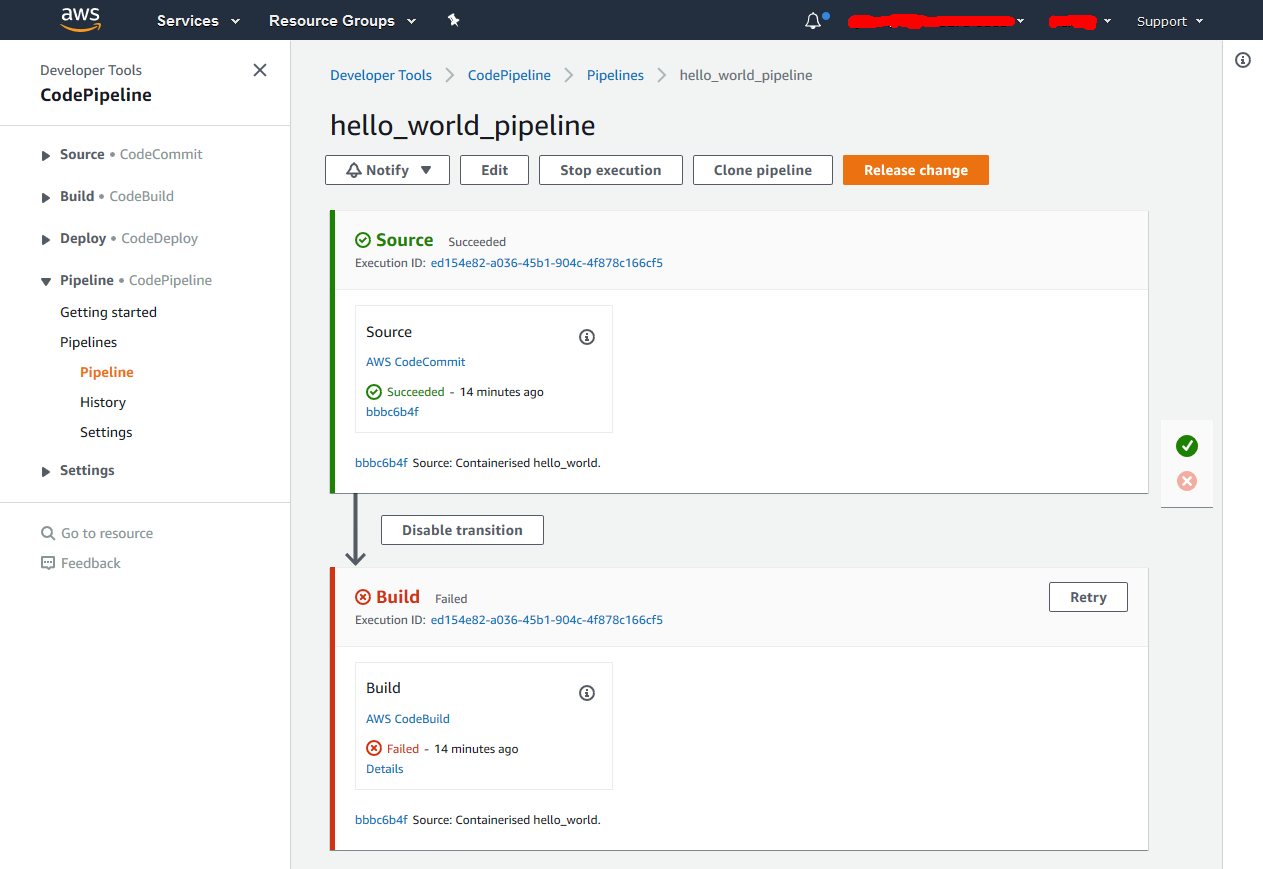Select the red failed stage minimap indicator

coord(1187,481)
